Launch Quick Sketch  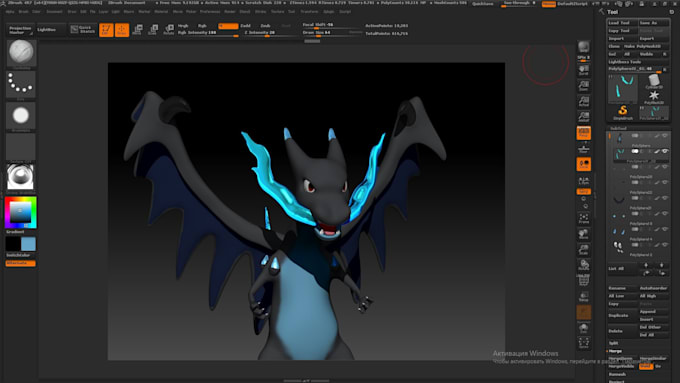pos(82,29)
